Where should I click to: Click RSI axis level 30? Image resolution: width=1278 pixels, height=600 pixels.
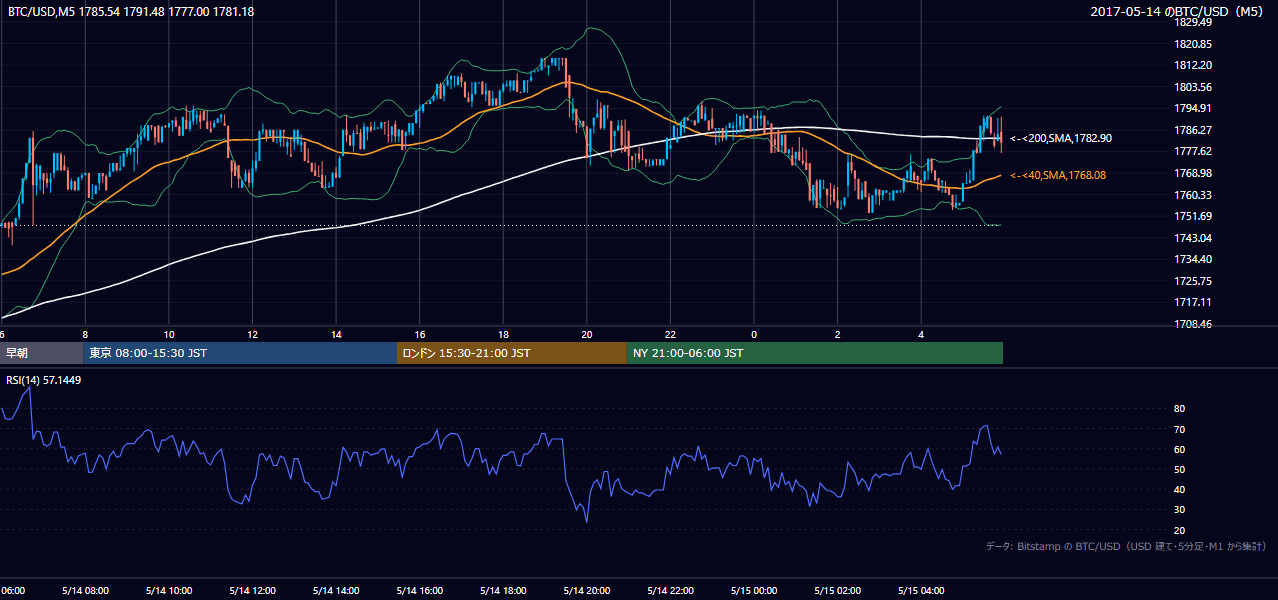tap(1179, 509)
